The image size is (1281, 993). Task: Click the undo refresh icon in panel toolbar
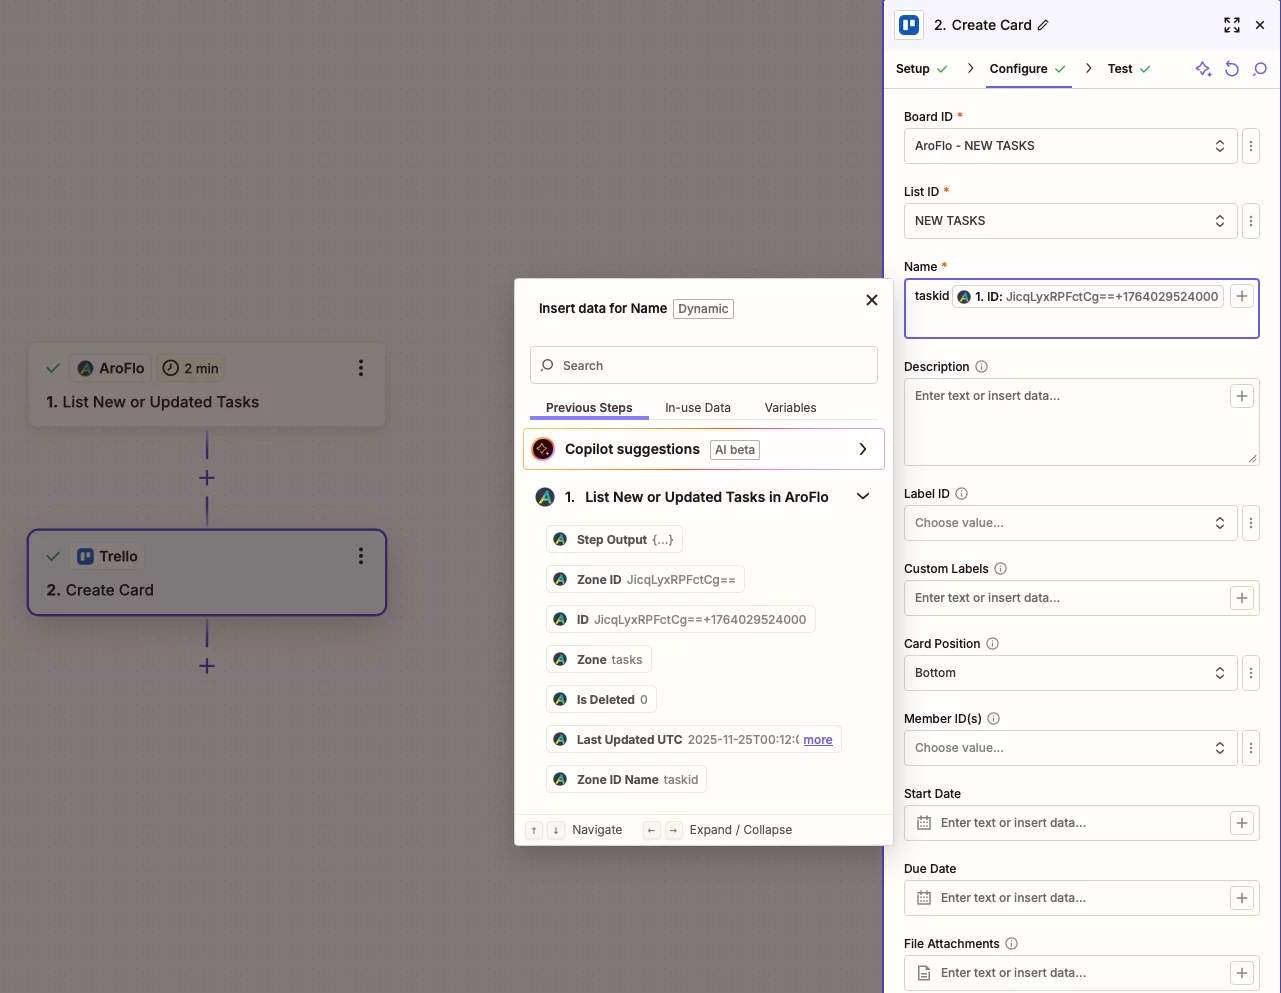click(1232, 69)
